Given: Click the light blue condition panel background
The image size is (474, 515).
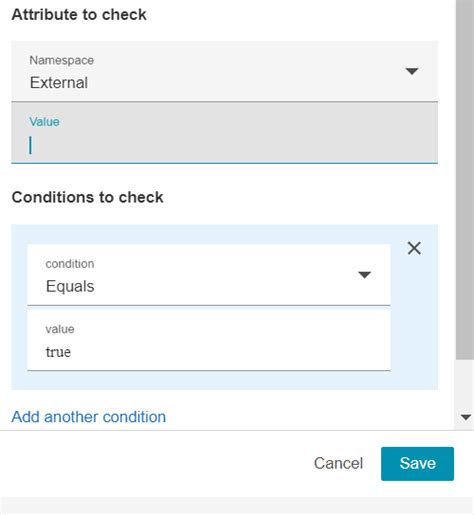Looking at the screenshot, I should (224, 381).
